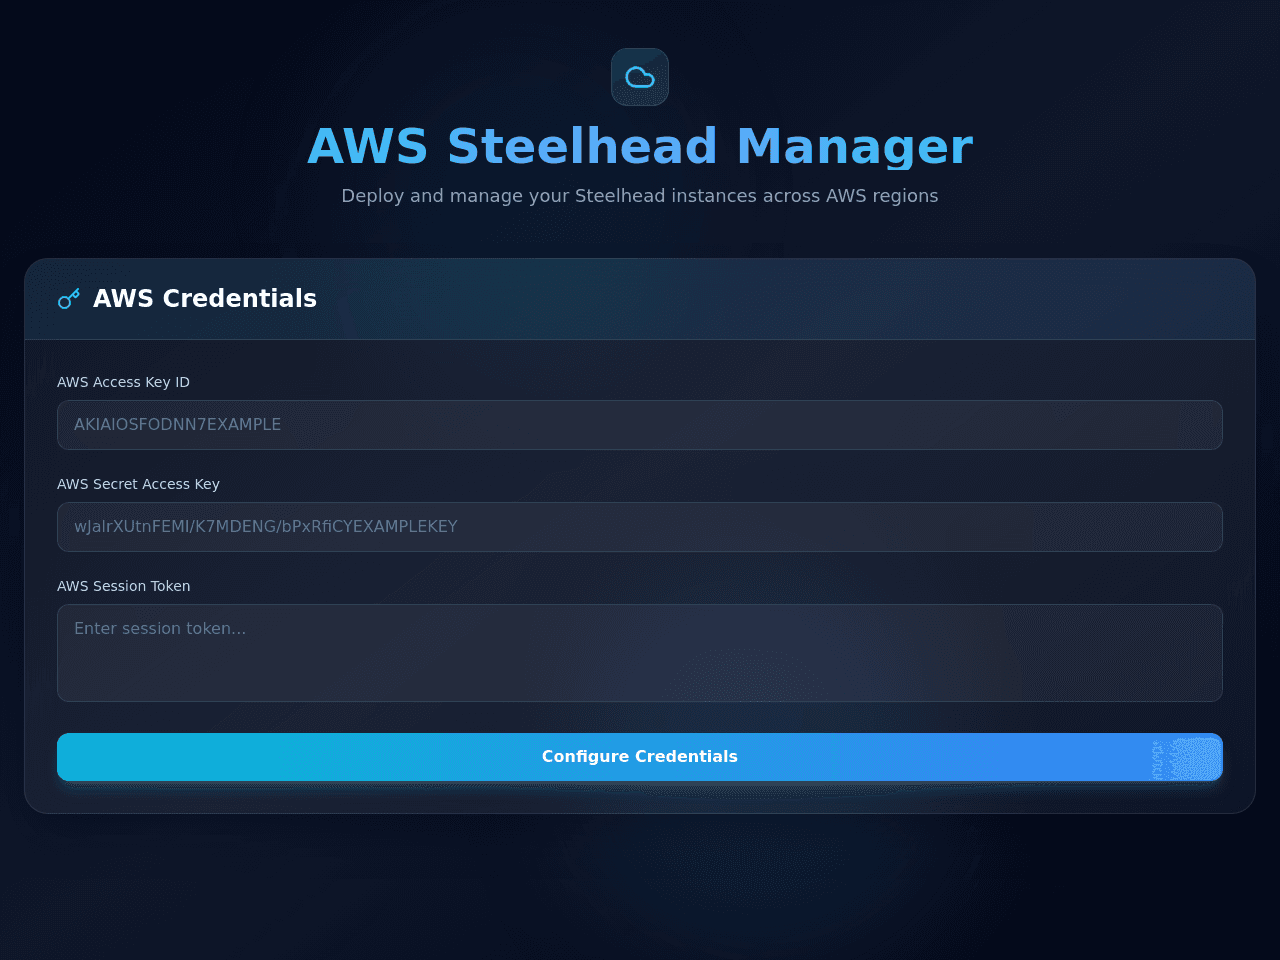Click the "AWS Session Token" label
1280x960 pixels.
(123, 586)
